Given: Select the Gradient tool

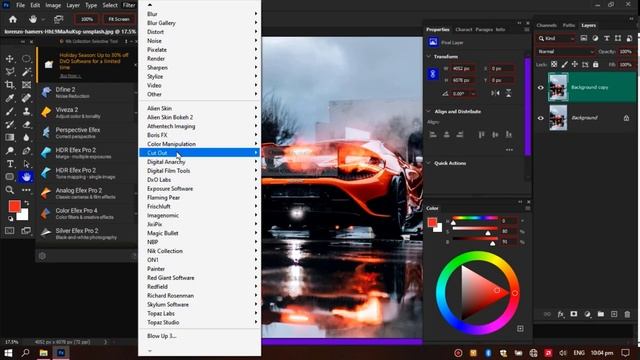Looking at the screenshot, I should (x=9, y=138).
